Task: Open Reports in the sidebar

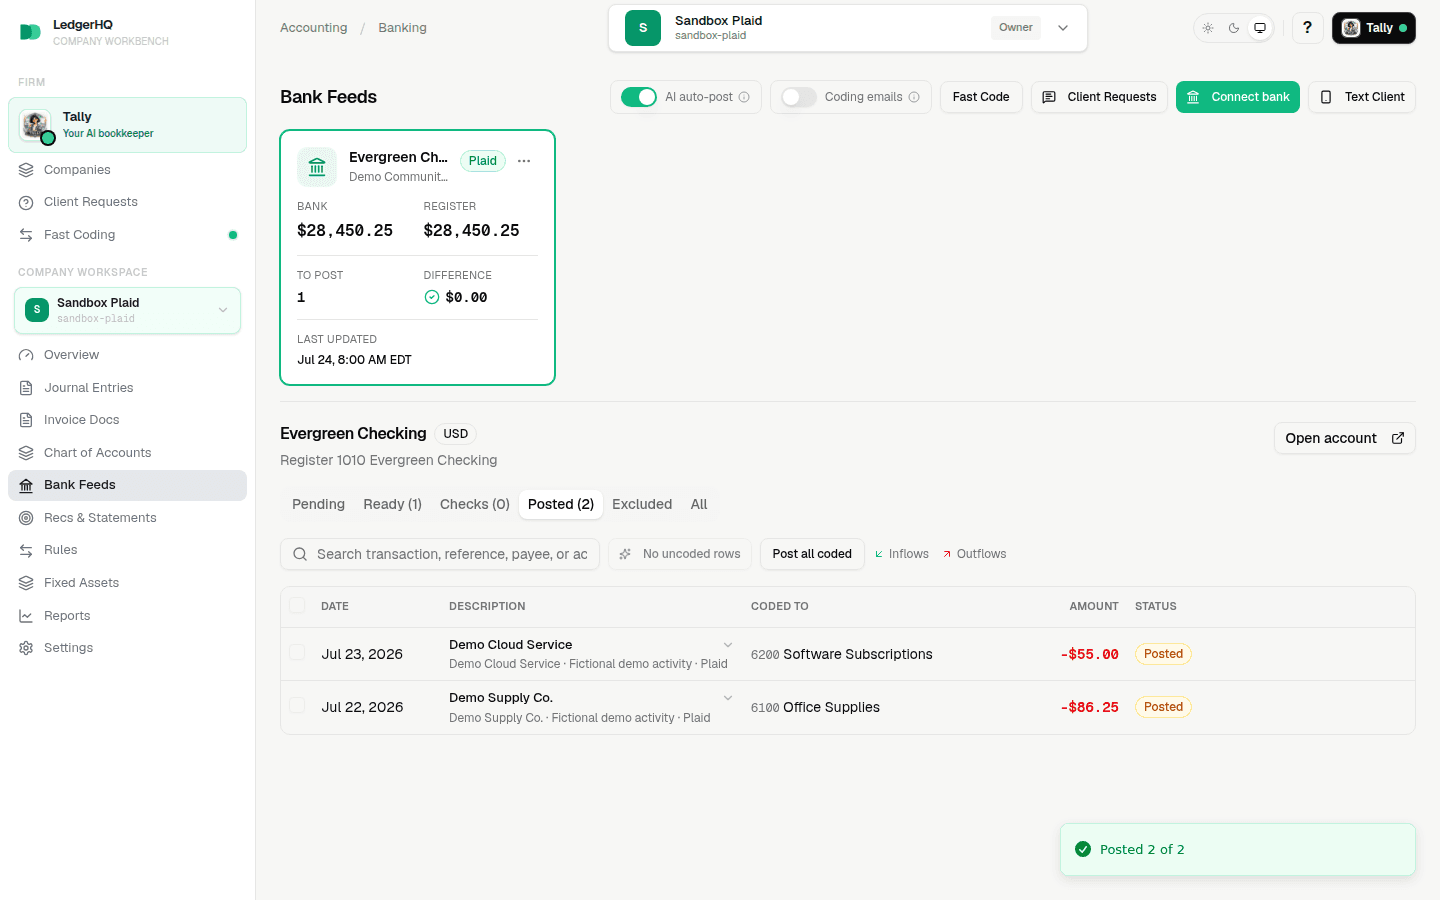Action: pos(127,616)
